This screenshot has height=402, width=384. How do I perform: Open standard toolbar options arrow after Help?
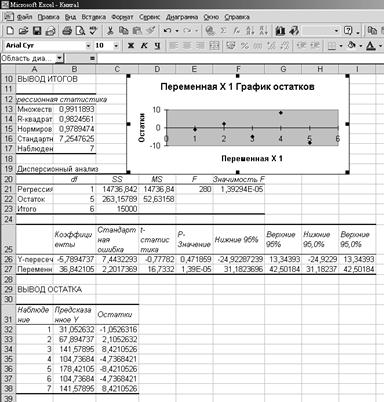[358, 32]
